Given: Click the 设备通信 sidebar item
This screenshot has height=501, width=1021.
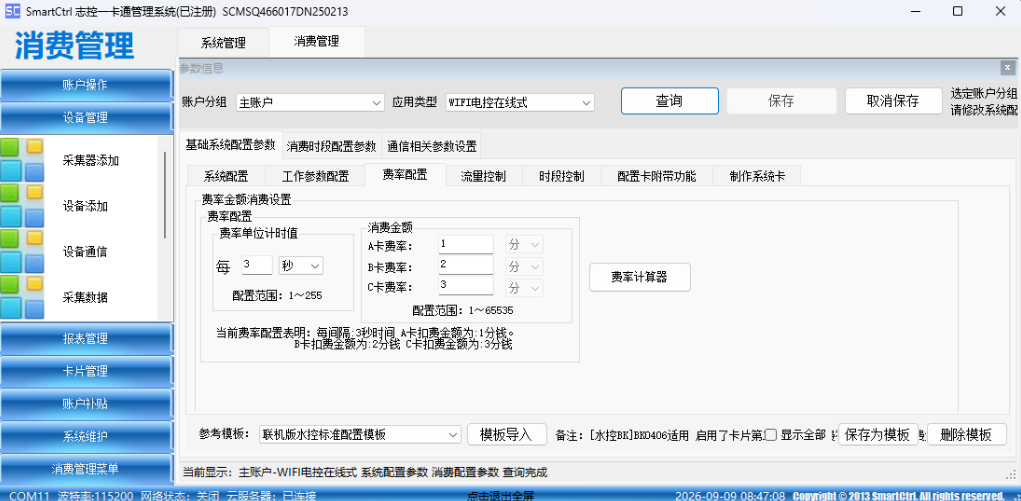Looking at the screenshot, I should 85,251.
